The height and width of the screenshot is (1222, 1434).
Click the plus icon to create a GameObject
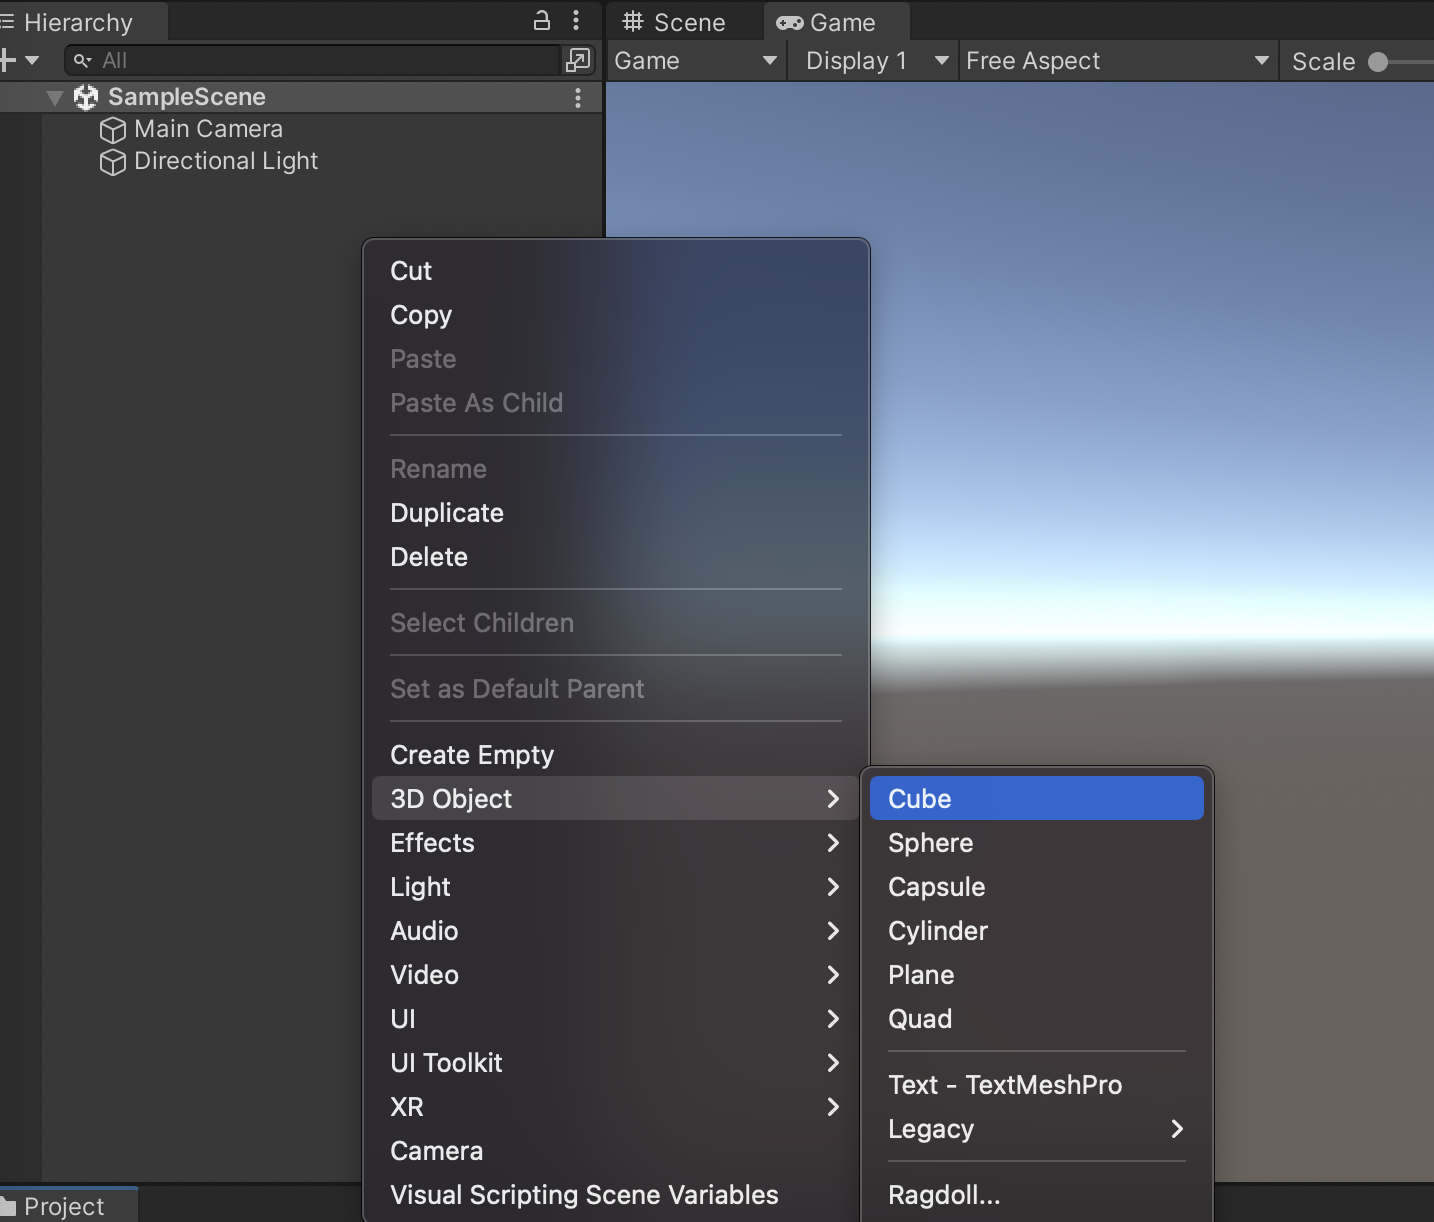[10, 60]
